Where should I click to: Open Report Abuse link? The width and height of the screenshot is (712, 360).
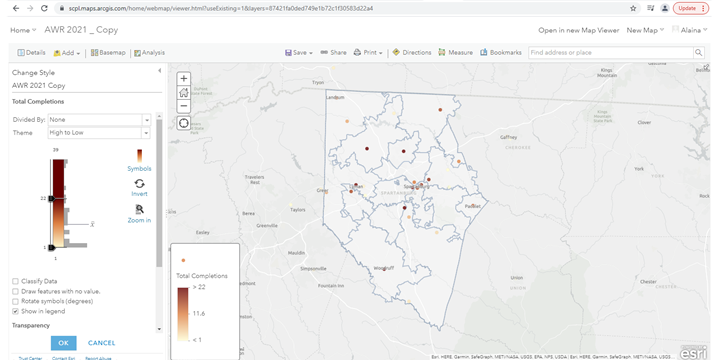[98, 358]
